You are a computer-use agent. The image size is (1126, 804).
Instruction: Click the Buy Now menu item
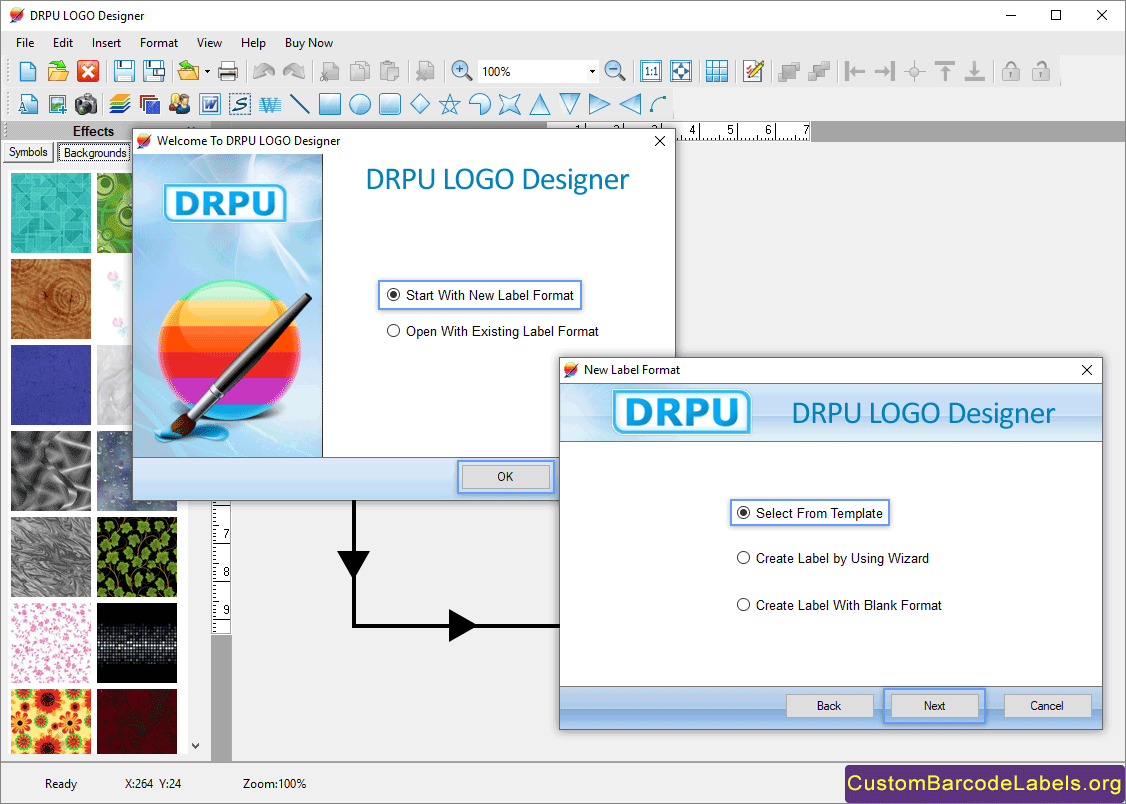309,43
